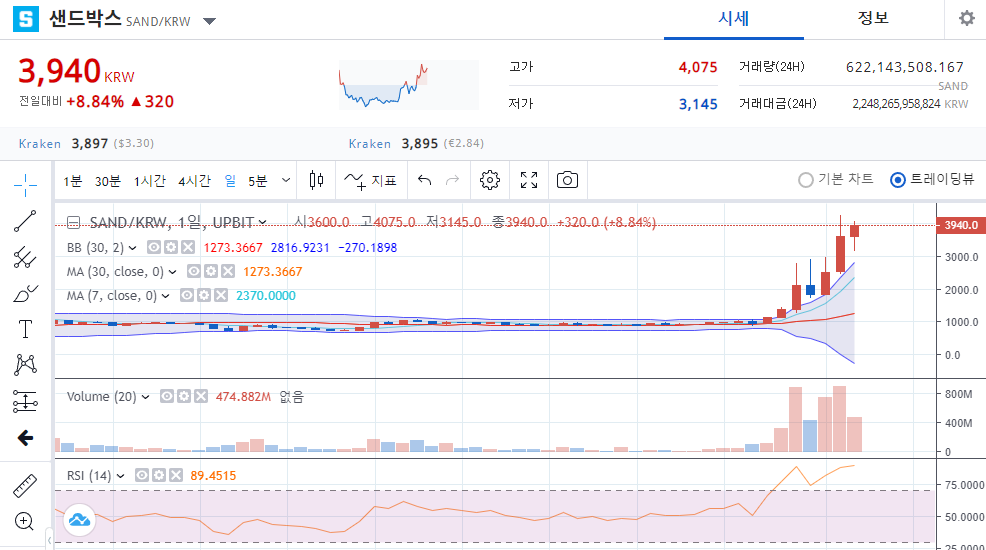
Task: Select the text annotation tool
Action: [25, 329]
